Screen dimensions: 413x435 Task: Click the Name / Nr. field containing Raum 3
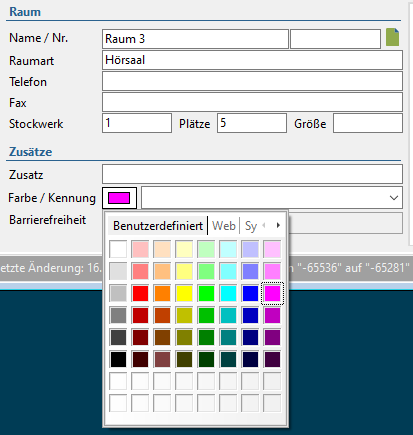[195, 39]
